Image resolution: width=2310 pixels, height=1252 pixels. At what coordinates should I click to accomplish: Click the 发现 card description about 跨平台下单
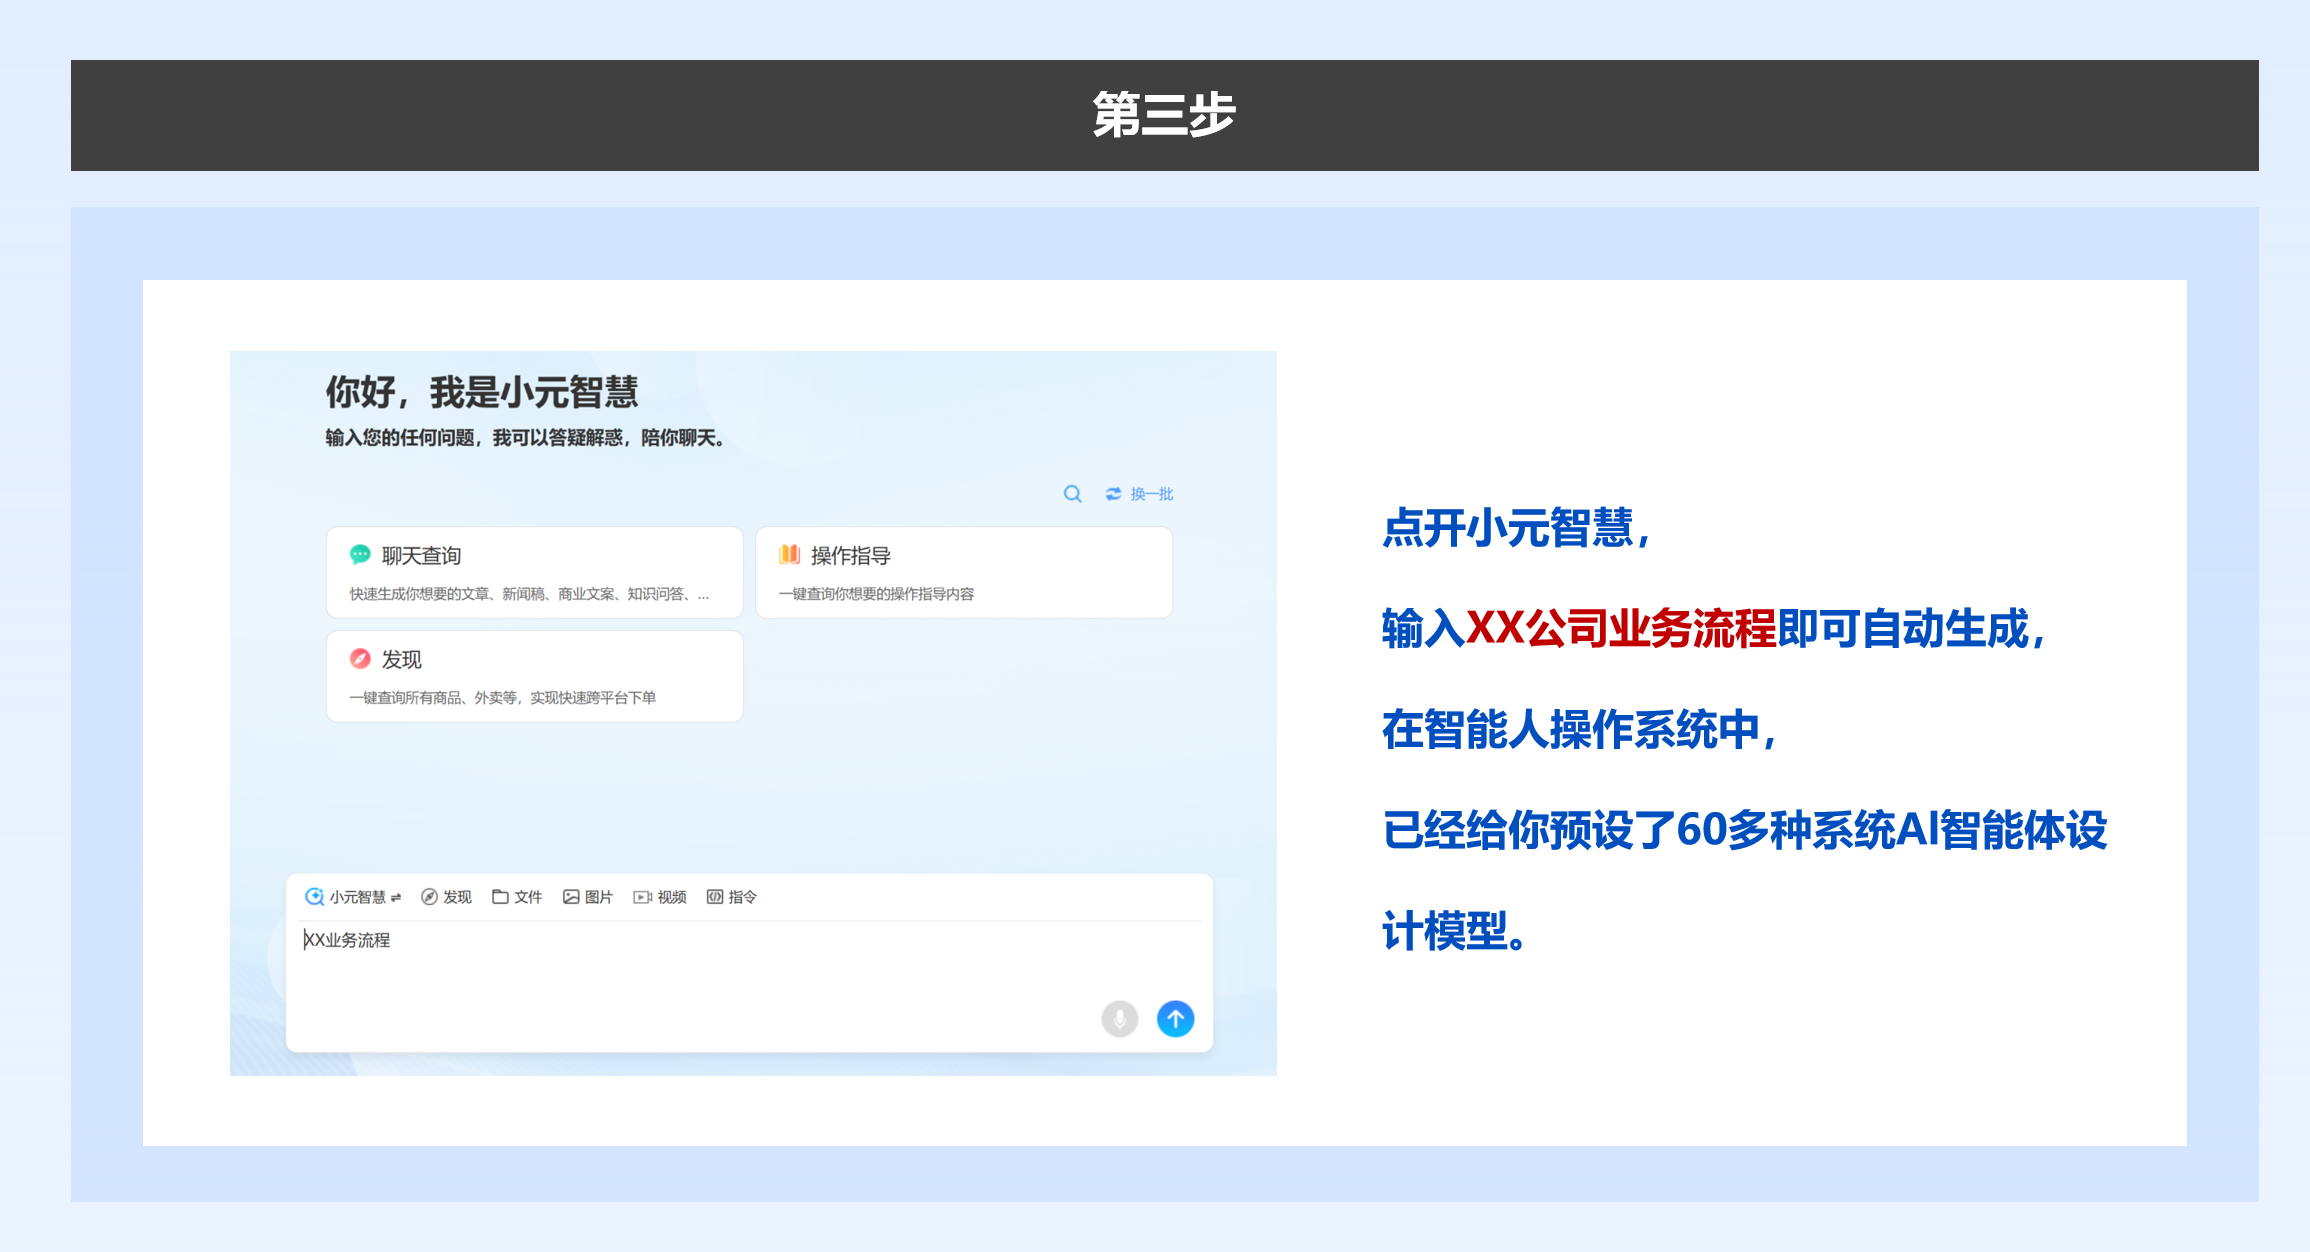(x=502, y=698)
